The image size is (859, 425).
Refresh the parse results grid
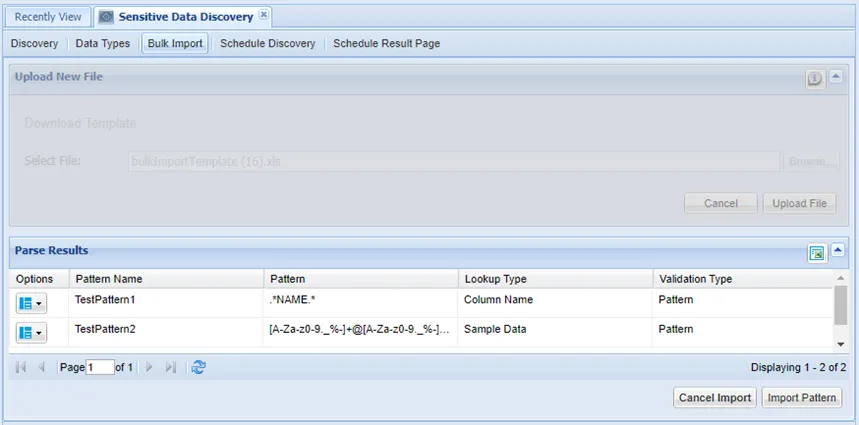click(x=198, y=367)
